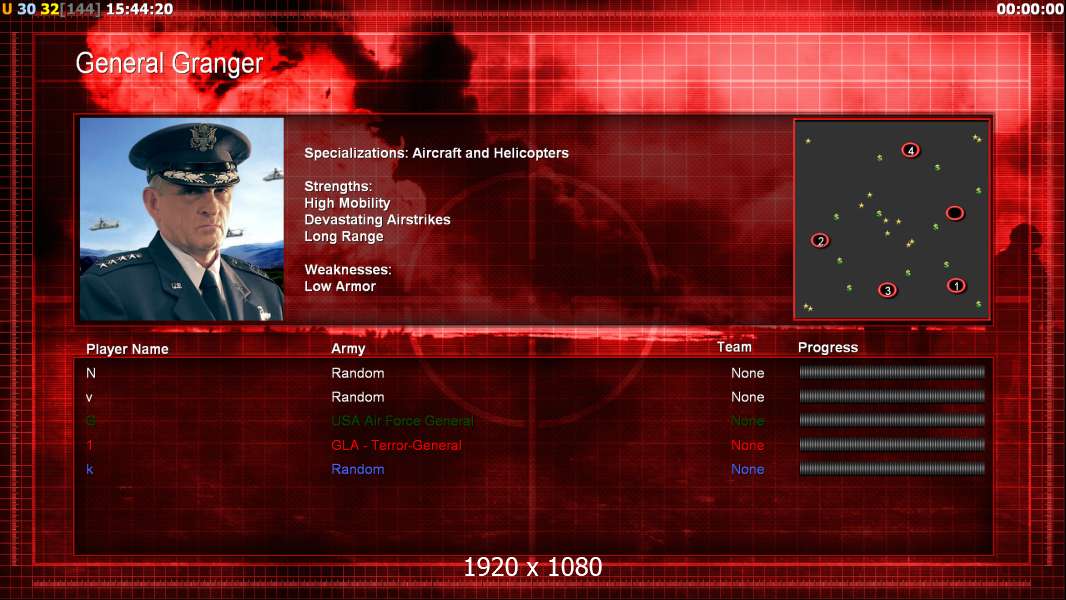
Task: Click the 00:00:00 timer in top corner
Action: (1029, 9)
